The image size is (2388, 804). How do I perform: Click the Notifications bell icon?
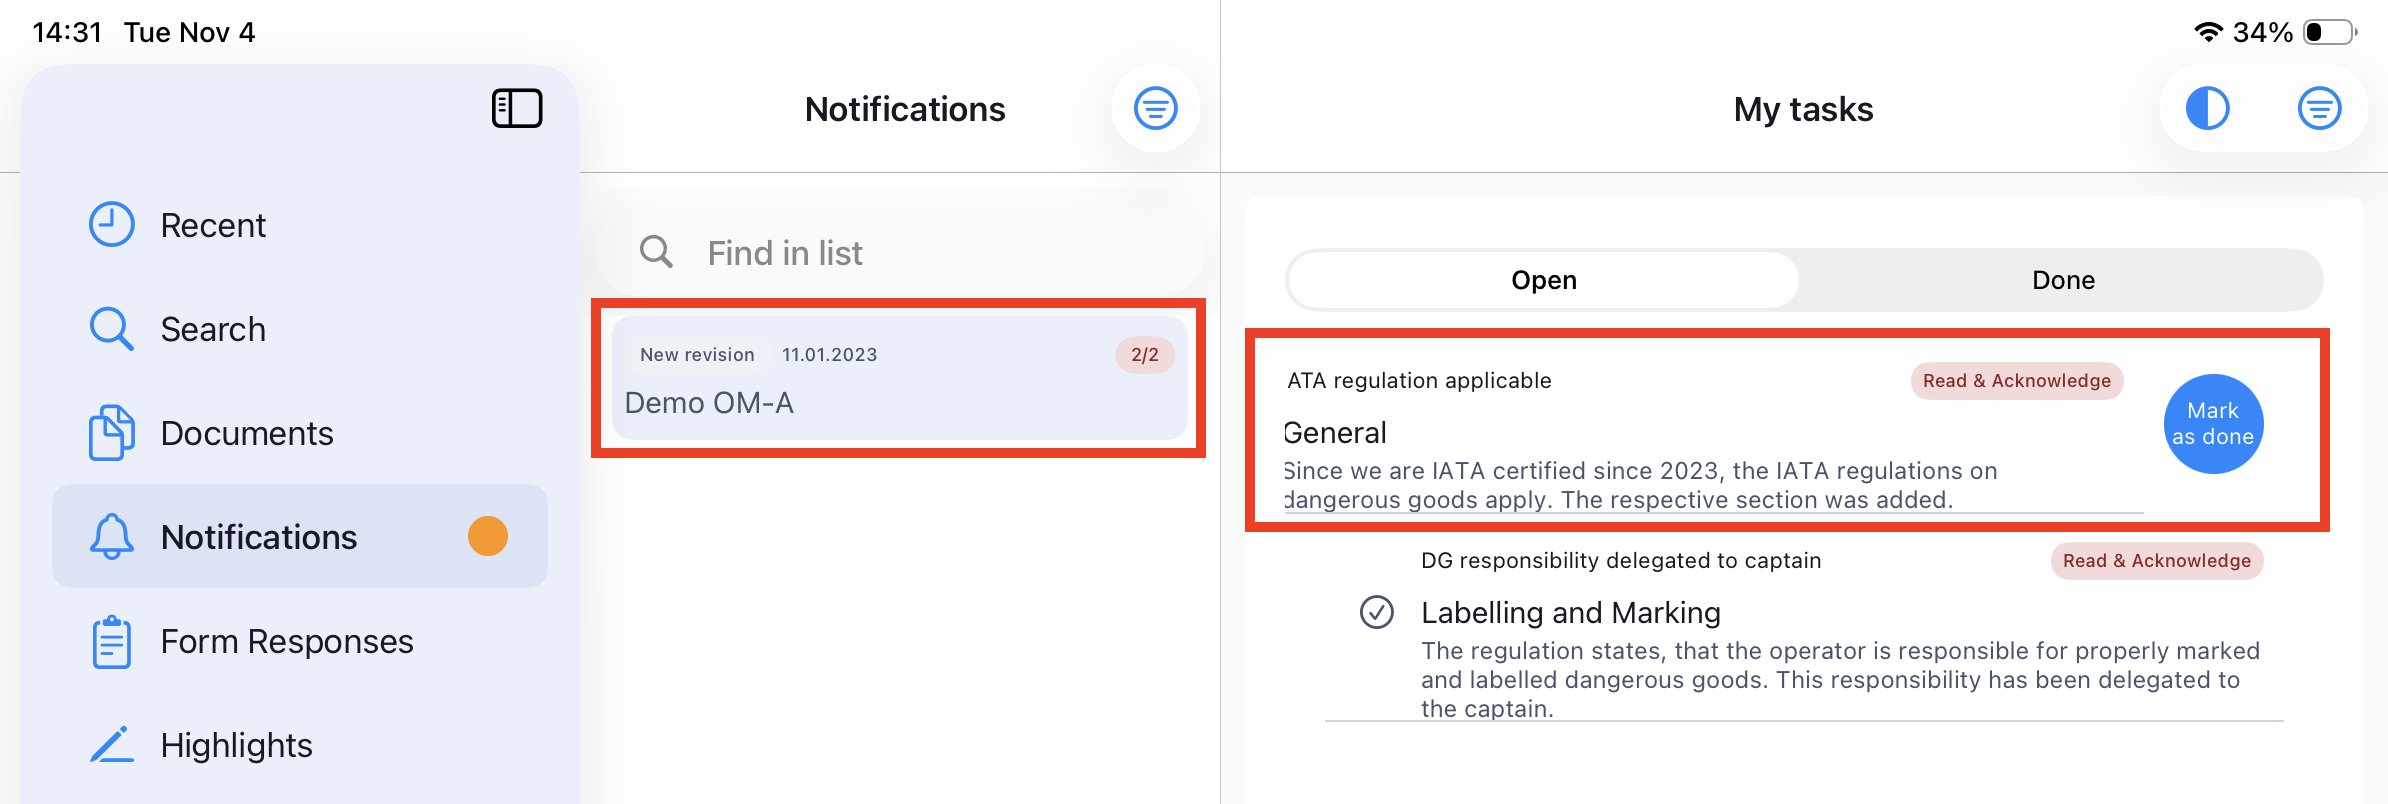pyautogui.click(x=111, y=537)
